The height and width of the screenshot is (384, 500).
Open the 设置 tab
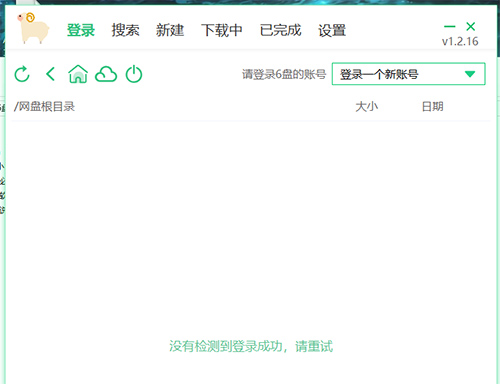(x=332, y=30)
